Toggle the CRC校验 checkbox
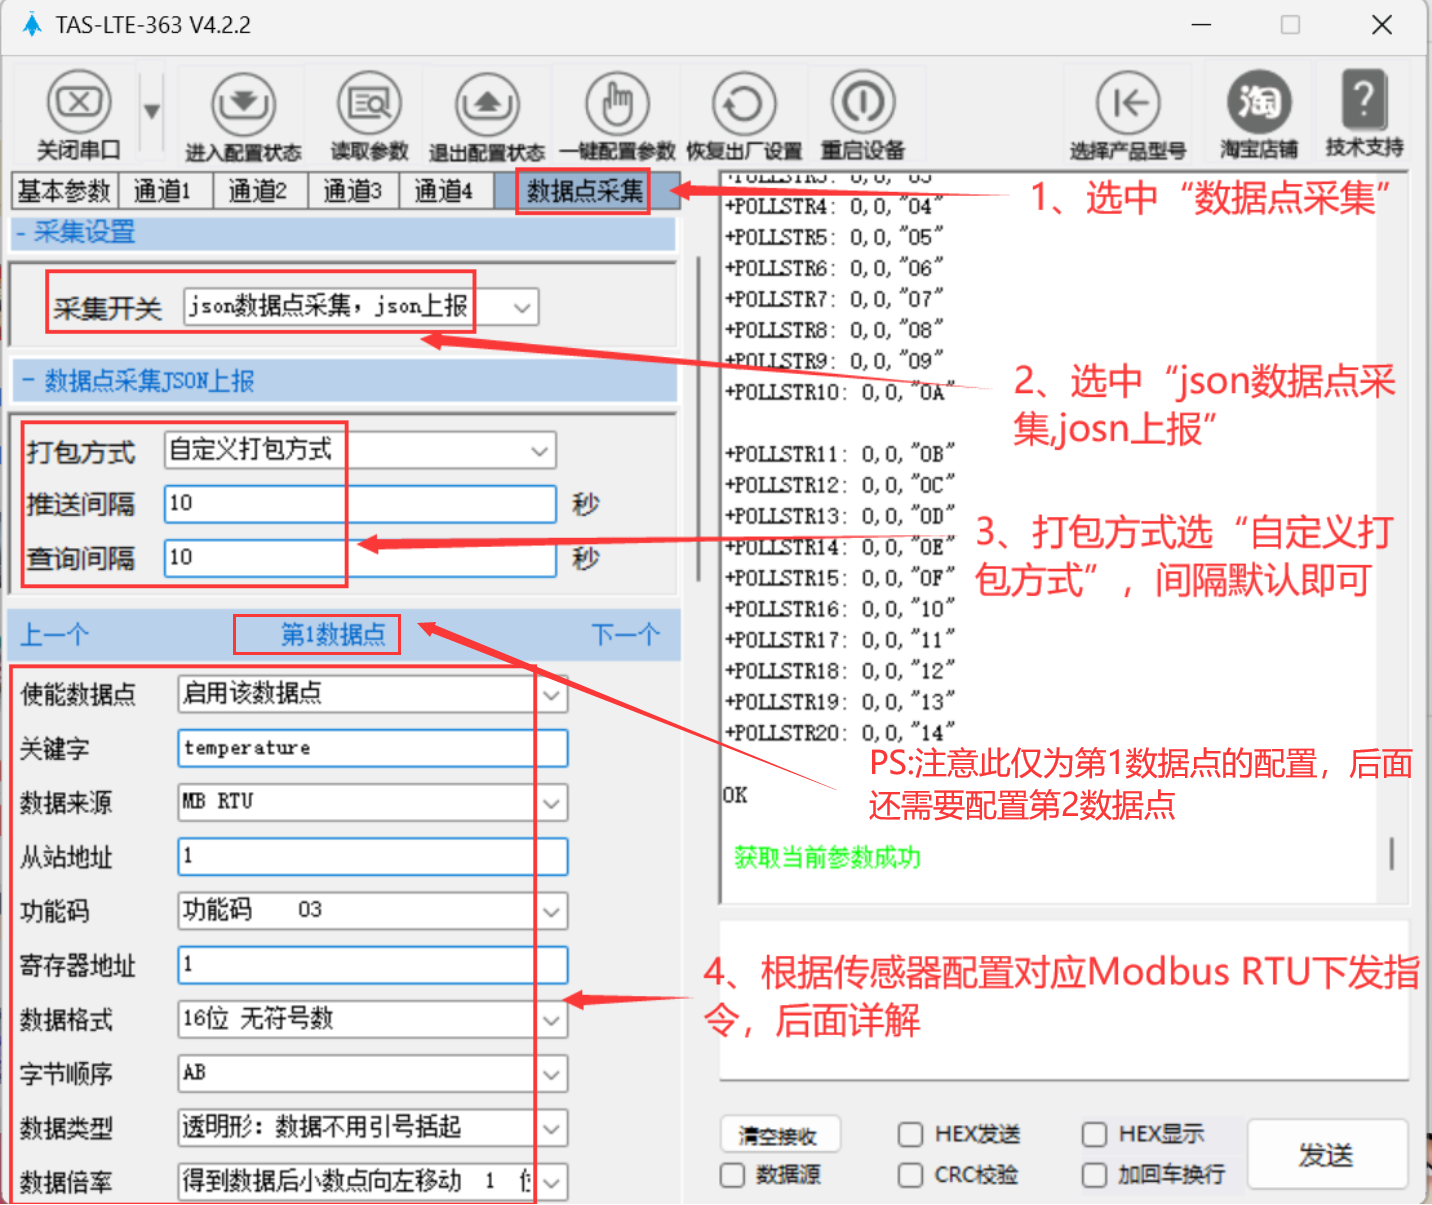Viewport: 1432px width, 1205px height. click(910, 1175)
